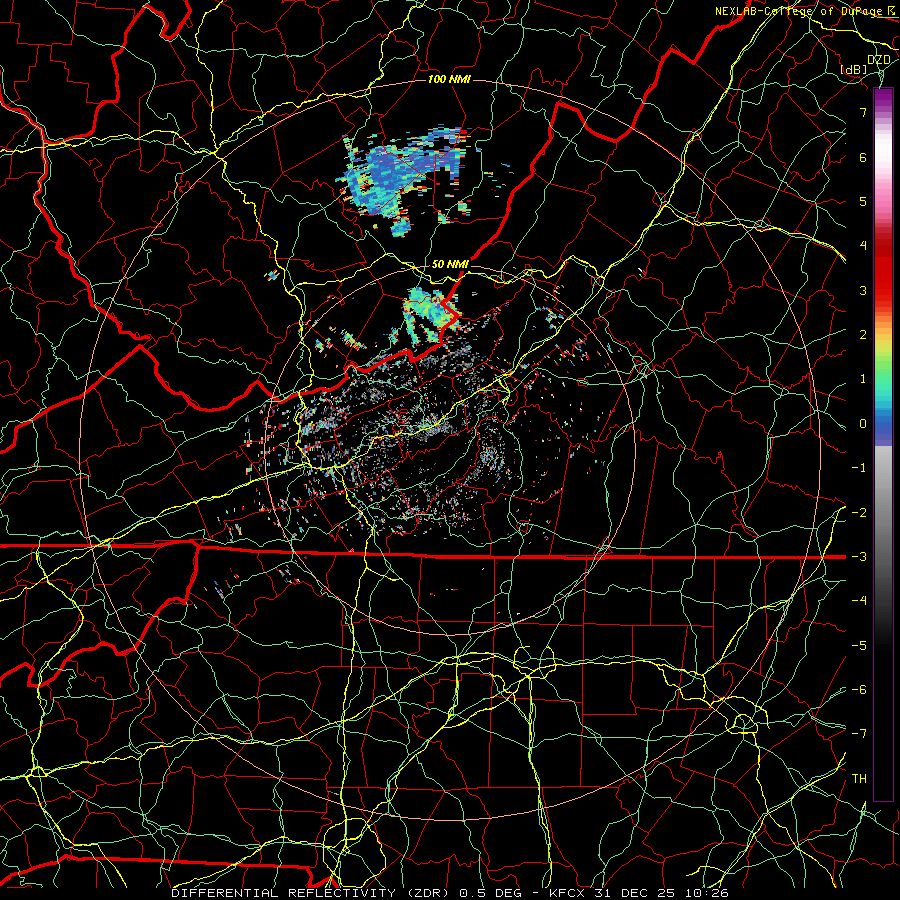Click the "0.5 DEG" elevation text
Screen dimensions: 900x900
[x=490, y=893]
